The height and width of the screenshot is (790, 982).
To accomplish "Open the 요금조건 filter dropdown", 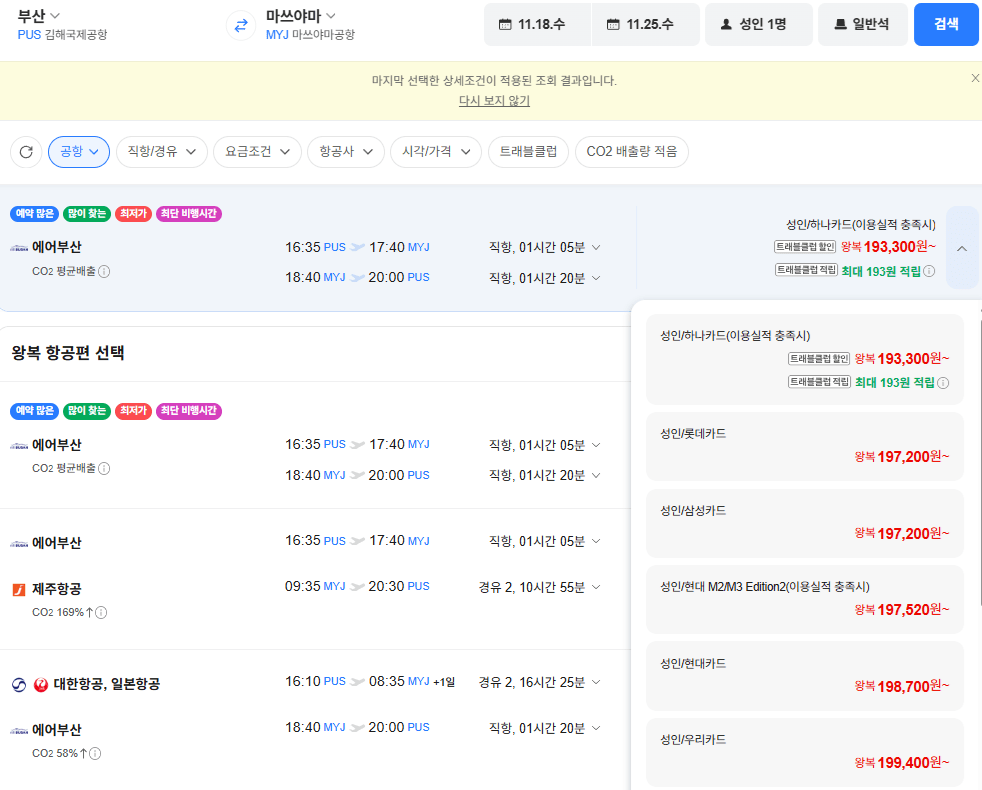I will click(257, 152).
